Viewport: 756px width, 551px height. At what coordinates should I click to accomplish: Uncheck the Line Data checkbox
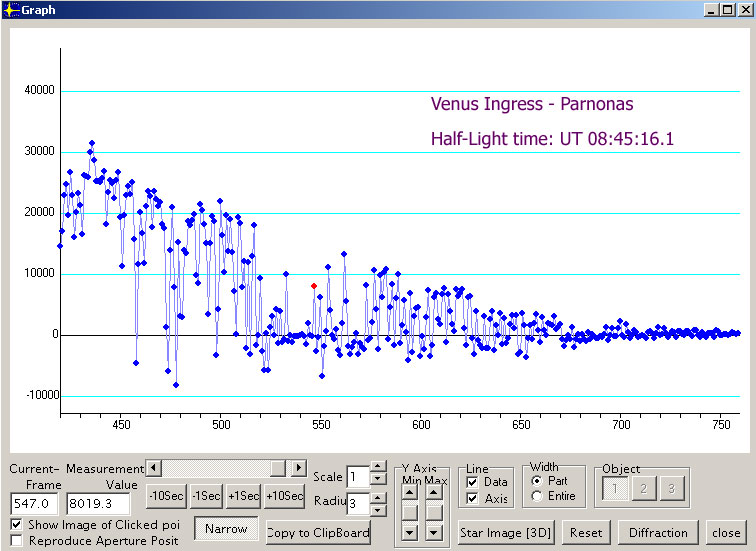pyautogui.click(x=473, y=482)
